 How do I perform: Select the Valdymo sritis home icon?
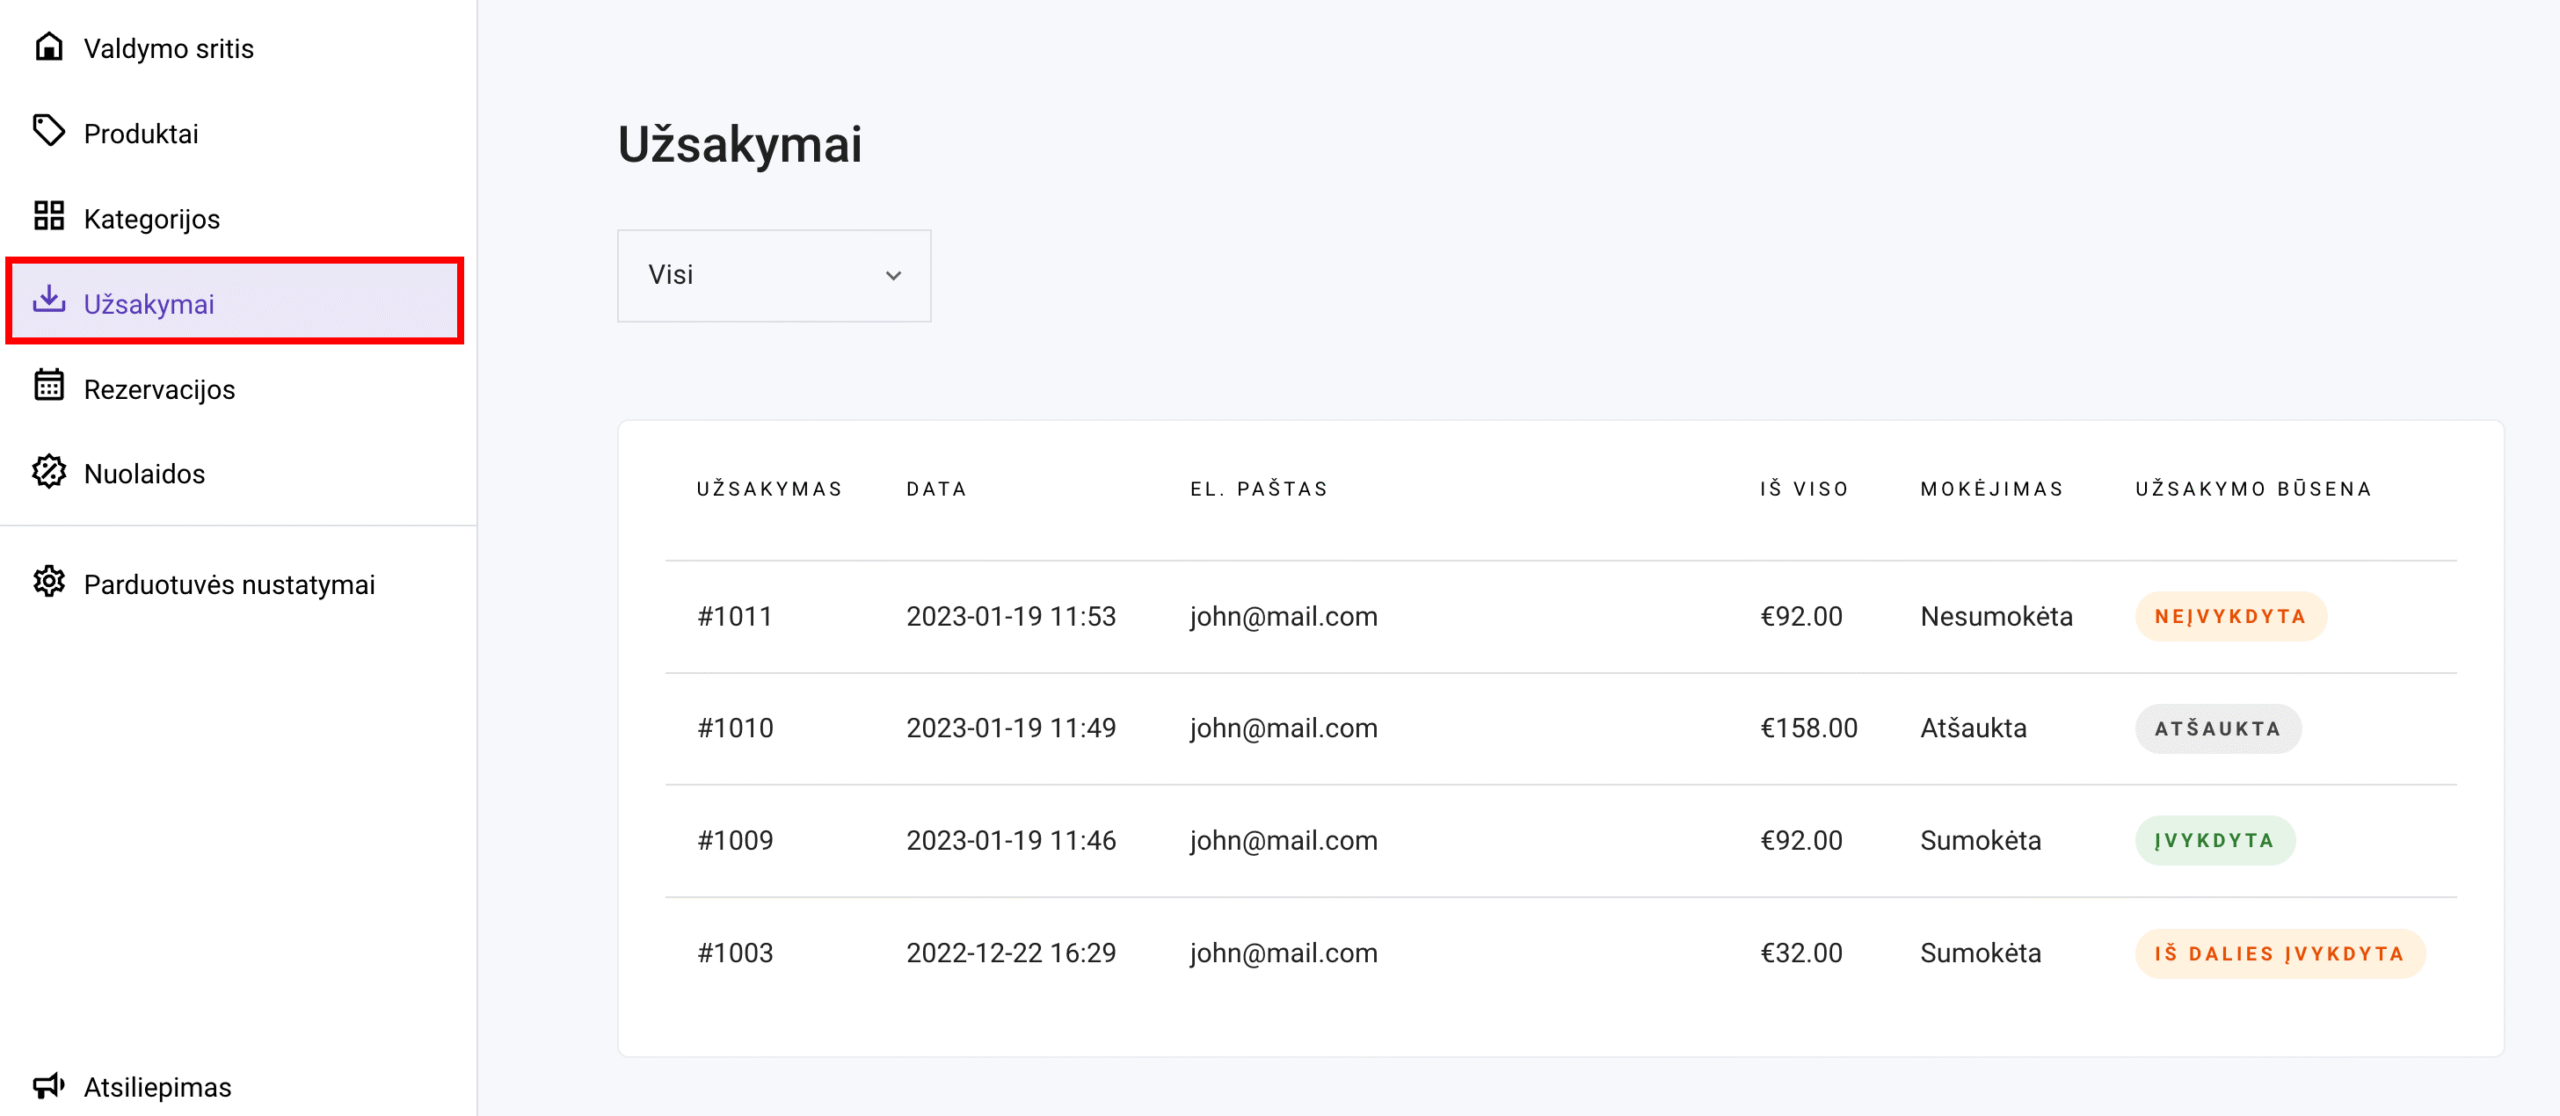tap(50, 46)
